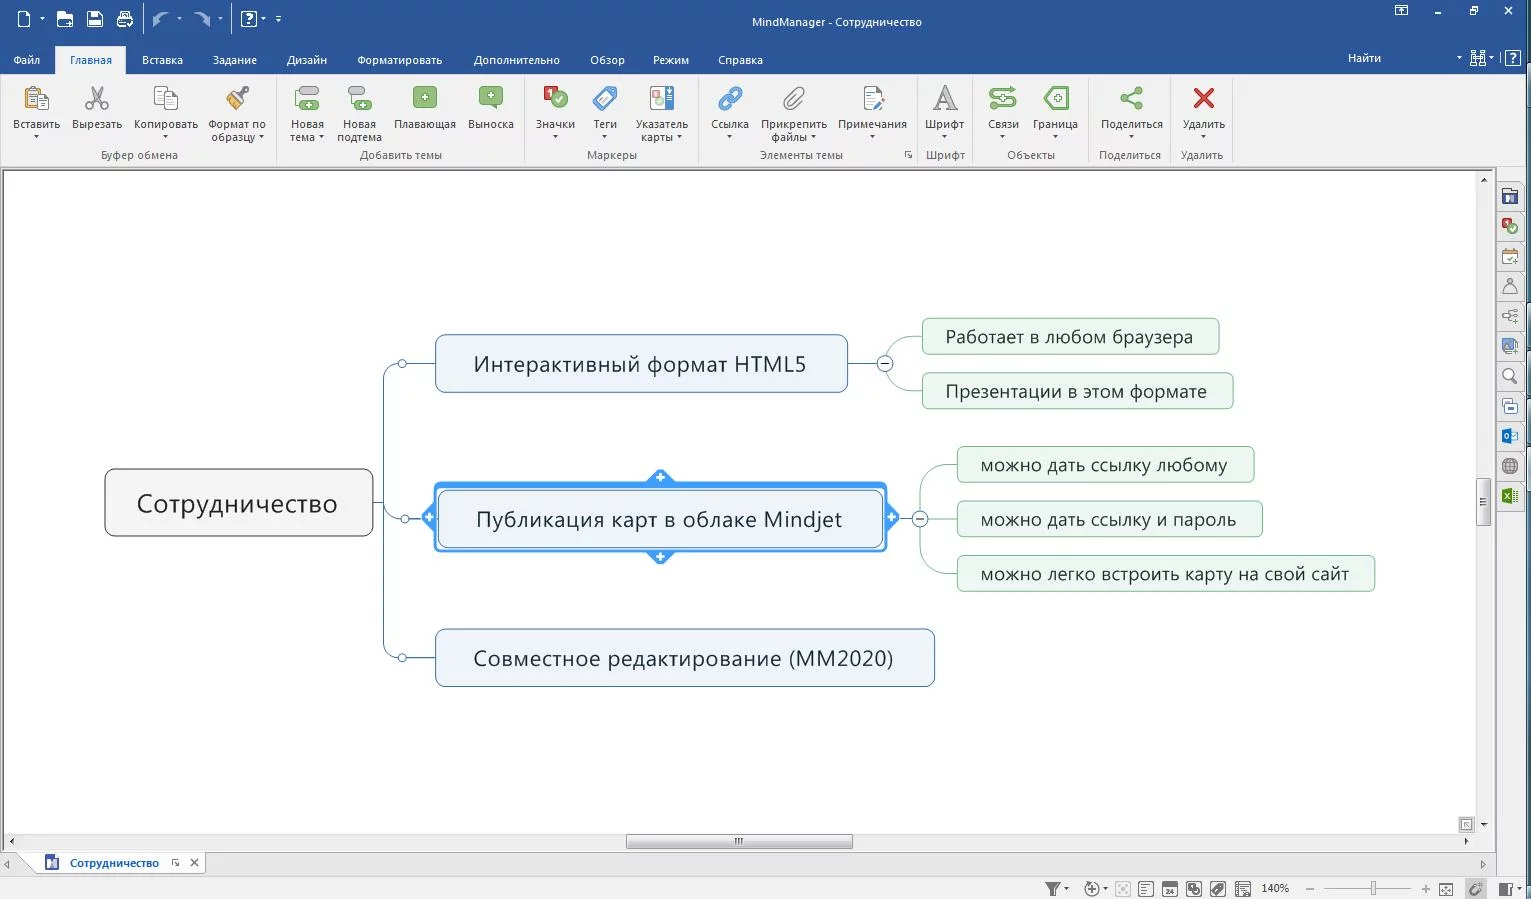1531x899 pixels.
Task: Click the Связи relationships icon
Action: click(x=1003, y=98)
